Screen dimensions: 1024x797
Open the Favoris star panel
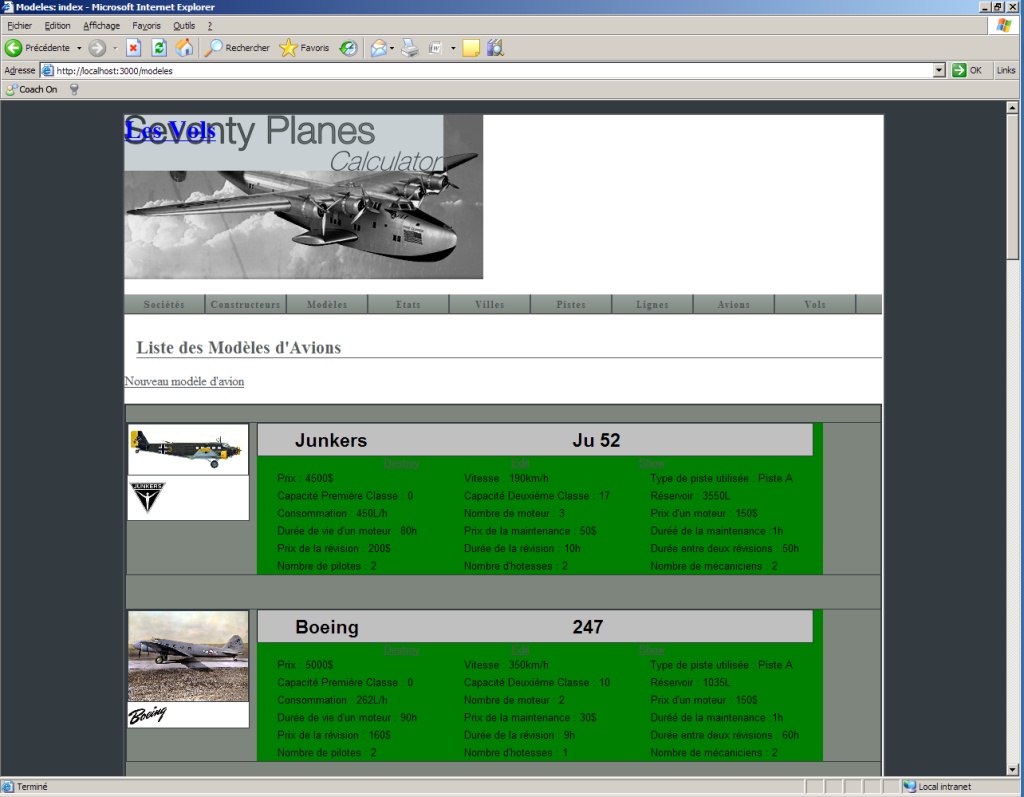pyautogui.click(x=304, y=48)
